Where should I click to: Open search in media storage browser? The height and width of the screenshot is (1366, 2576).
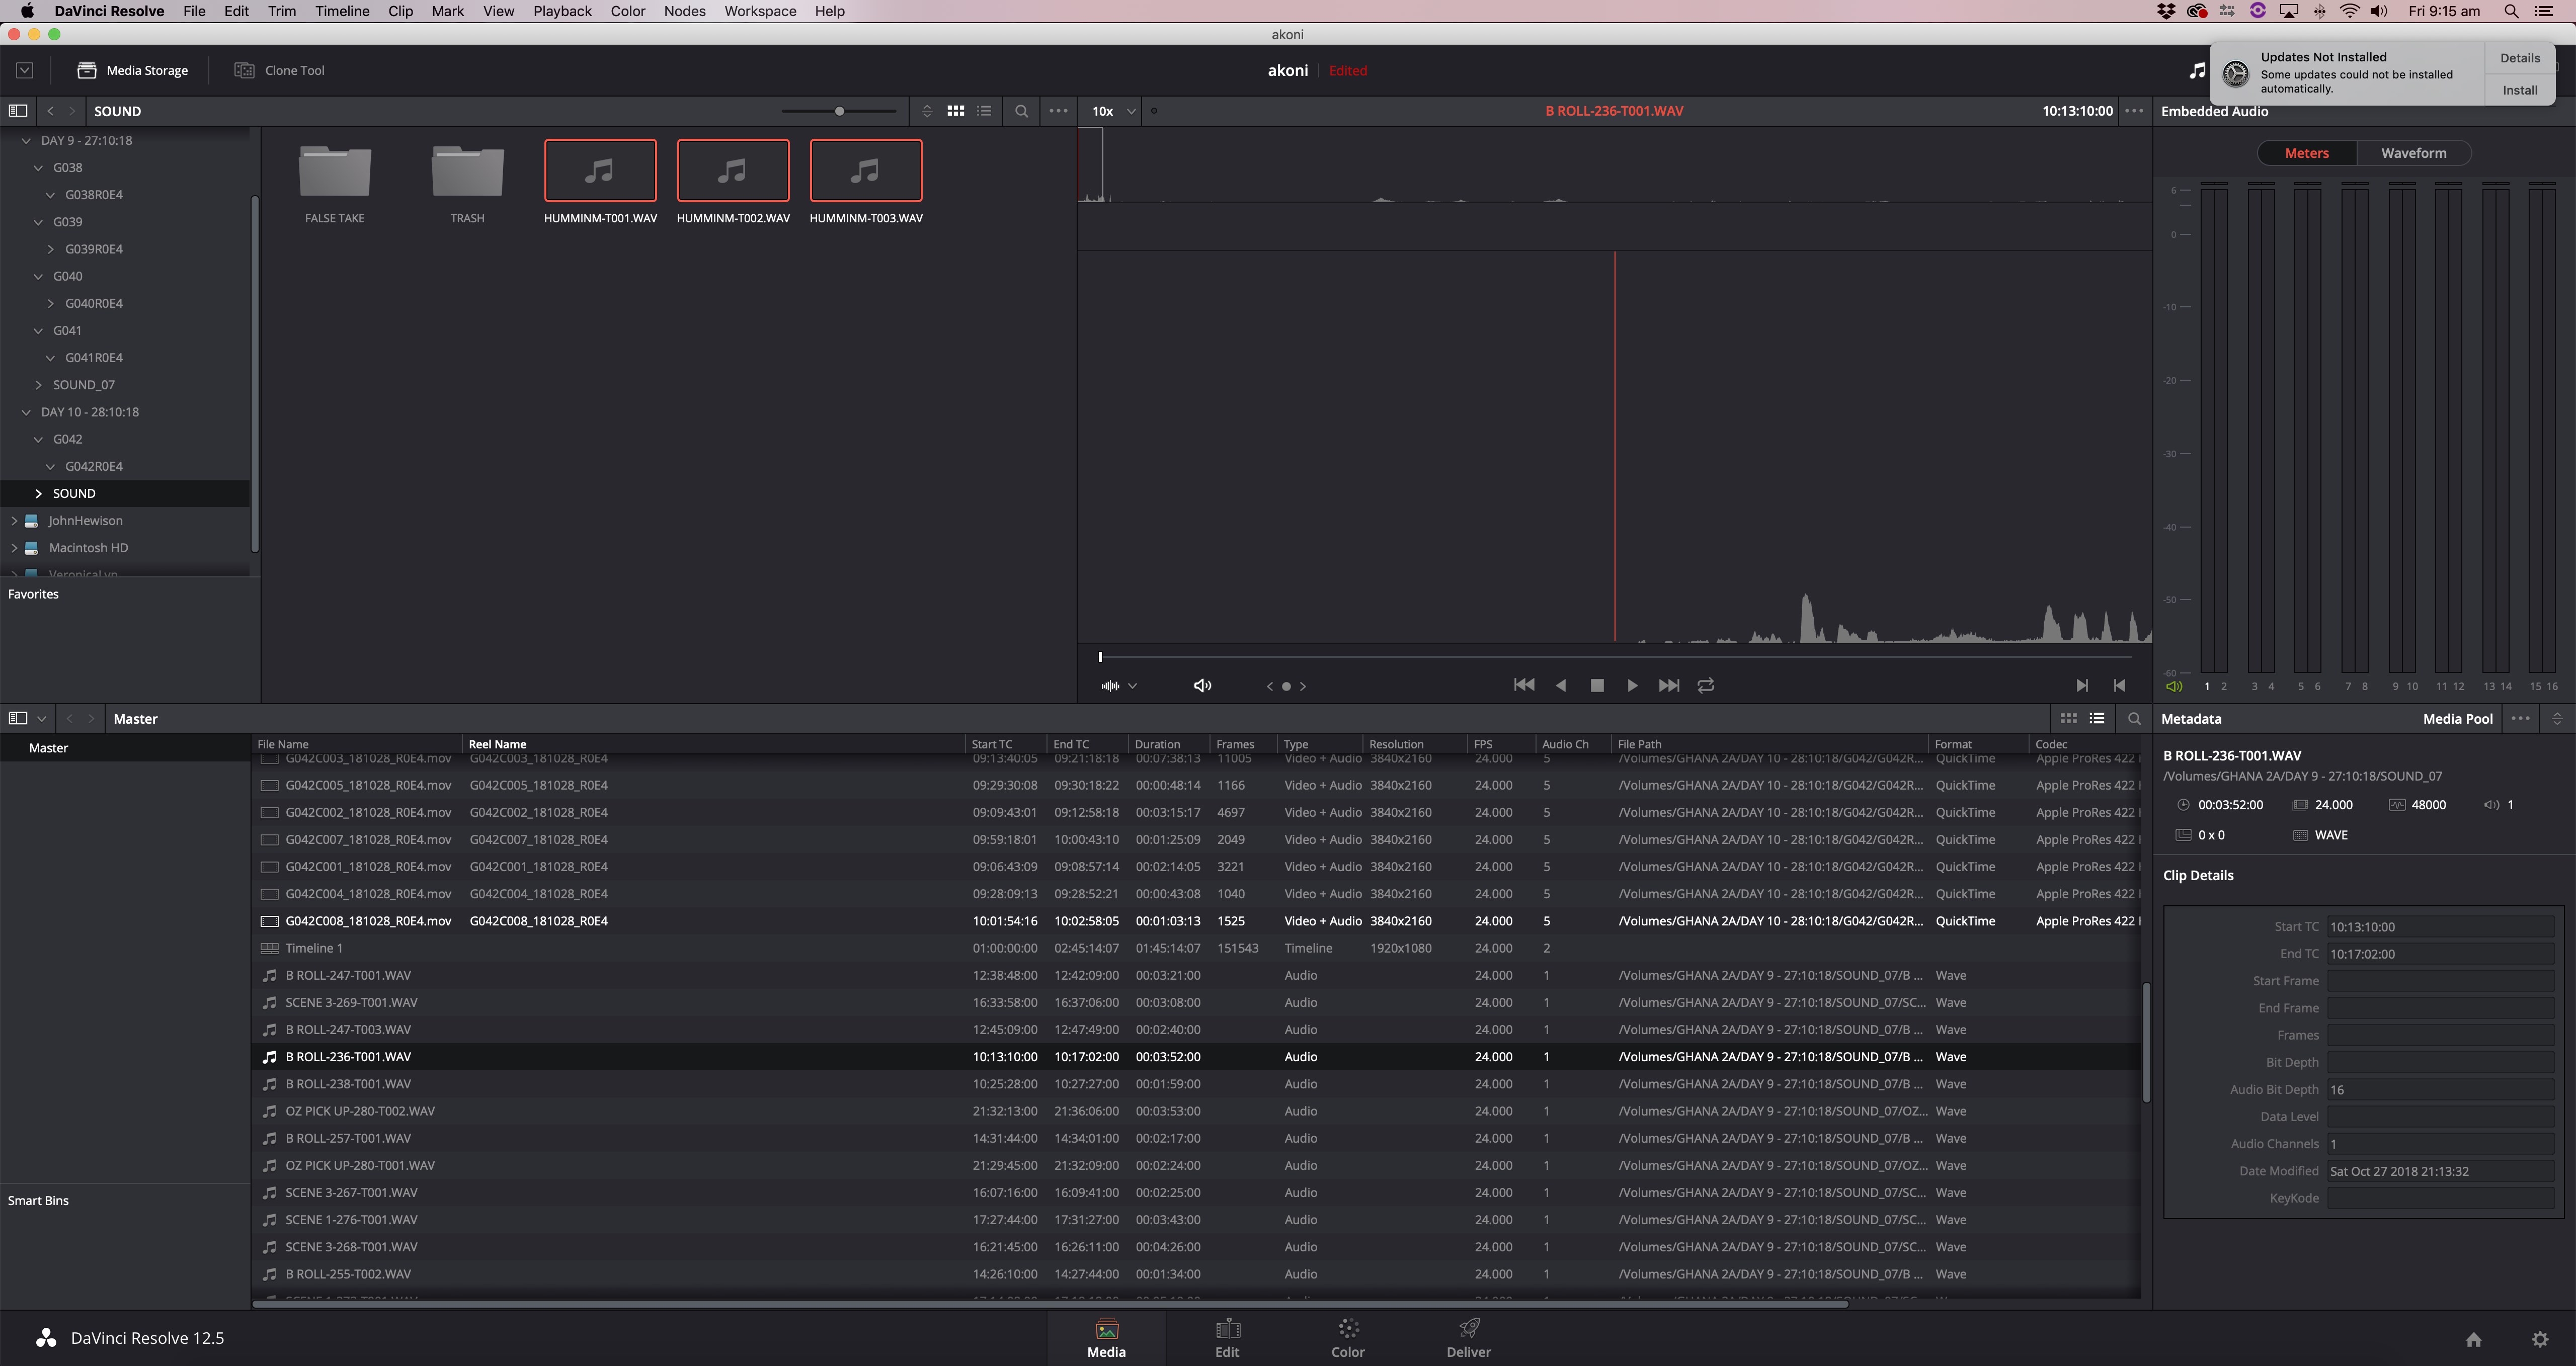pyautogui.click(x=1021, y=111)
